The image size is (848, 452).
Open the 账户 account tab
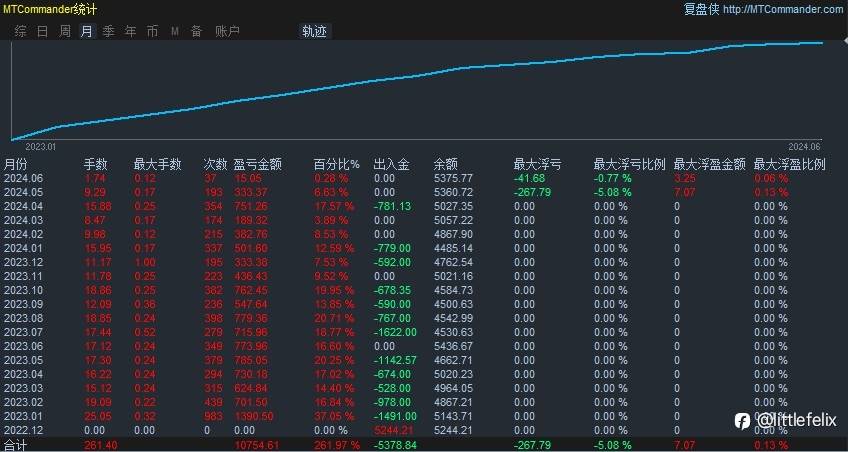click(228, 31)
